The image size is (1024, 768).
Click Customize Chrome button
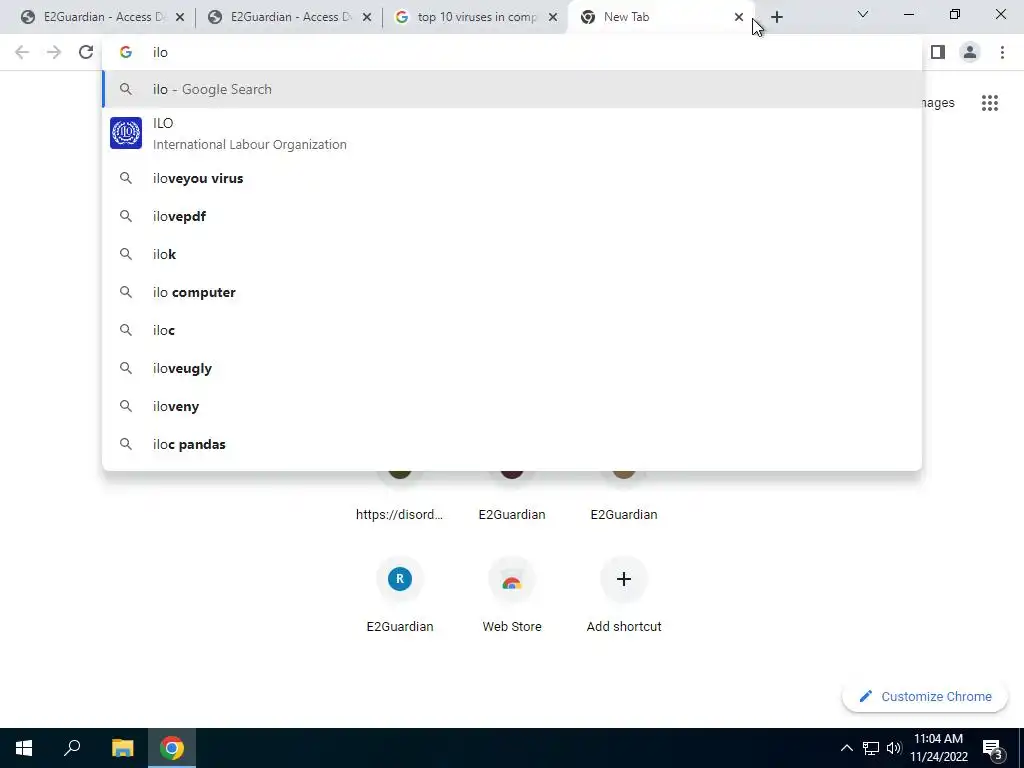click(x=925, y=696)
